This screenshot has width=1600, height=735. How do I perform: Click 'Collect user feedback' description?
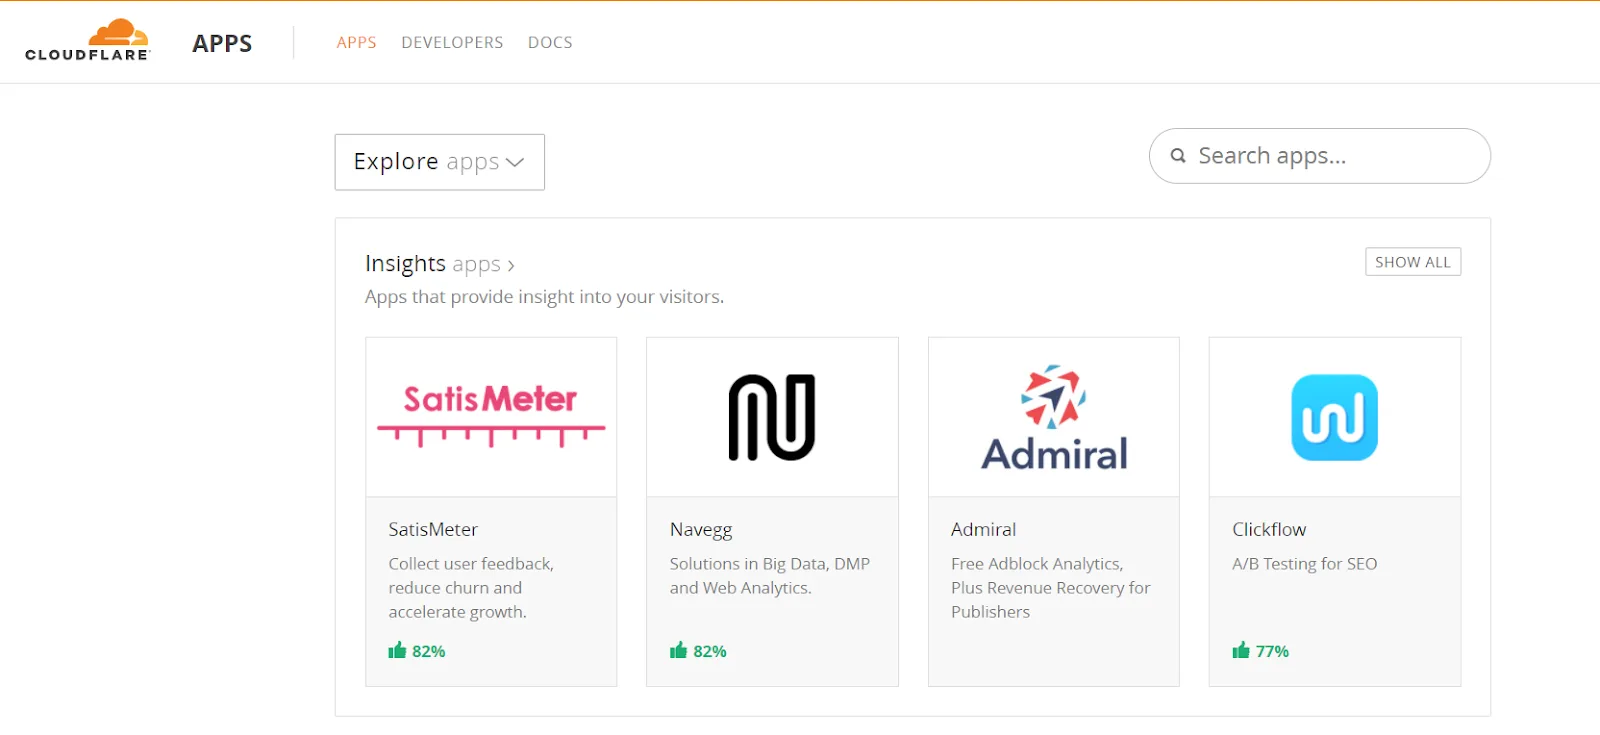pyautogui.click(x=471, y=588)
